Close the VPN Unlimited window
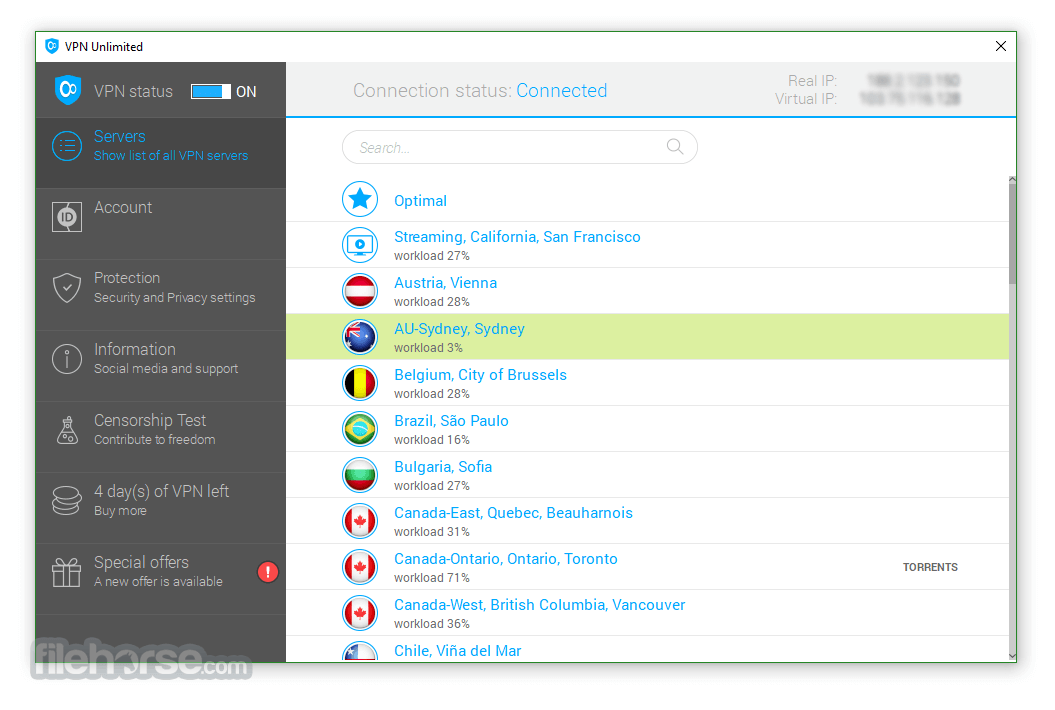 pyautogui.click(x=1001, y=46)
